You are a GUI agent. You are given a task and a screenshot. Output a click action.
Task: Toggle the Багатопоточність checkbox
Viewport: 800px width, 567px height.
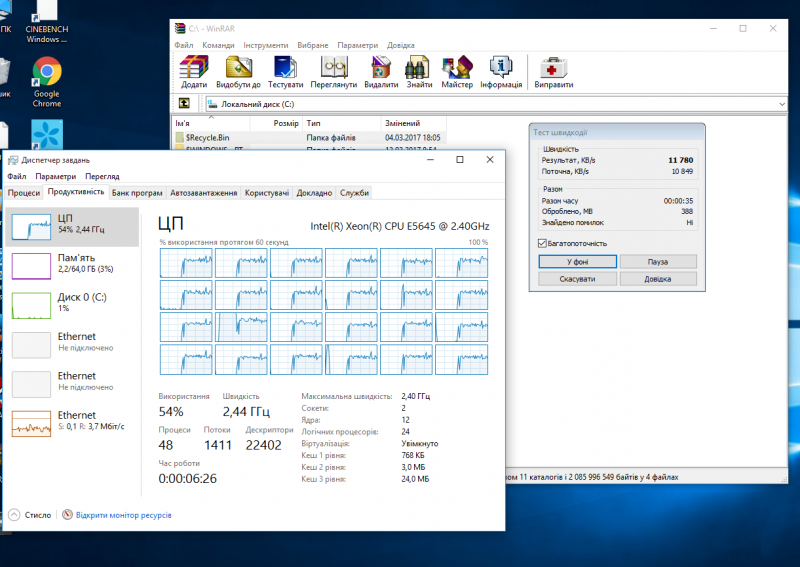[542, 243]
